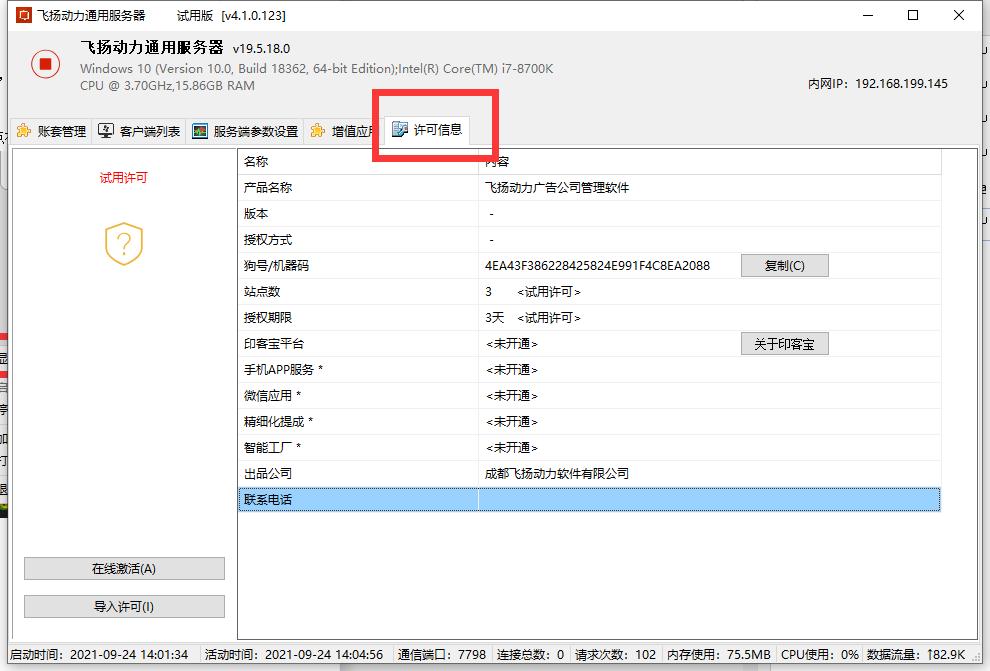Image resolution: width=990 pixels, height=671 pixels.
Task: Select the 狗号/机器码 row label
Action: [276, 265]
